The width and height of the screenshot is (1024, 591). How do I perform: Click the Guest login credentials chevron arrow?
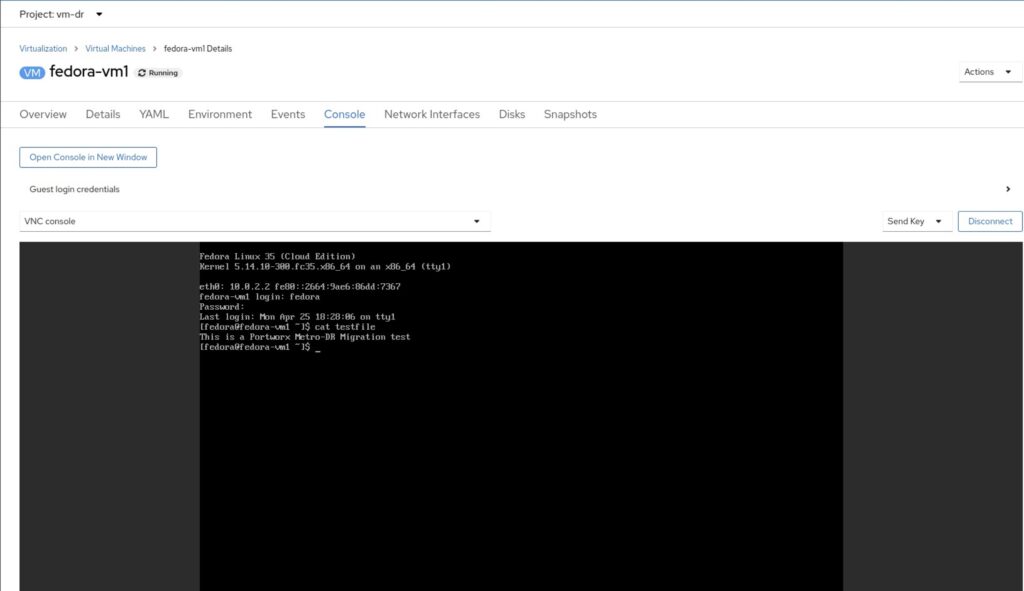[x=1007, y=189]
